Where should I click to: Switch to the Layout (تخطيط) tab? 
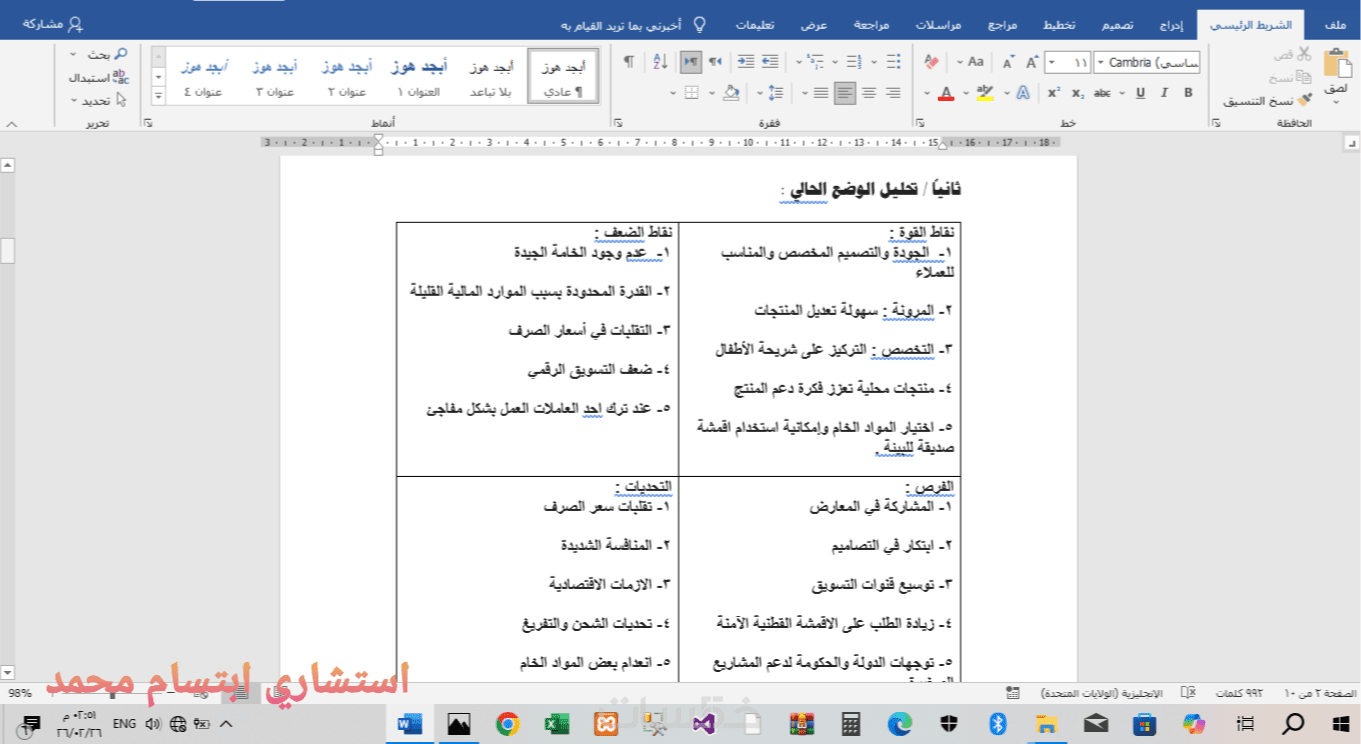point(1059,25)
